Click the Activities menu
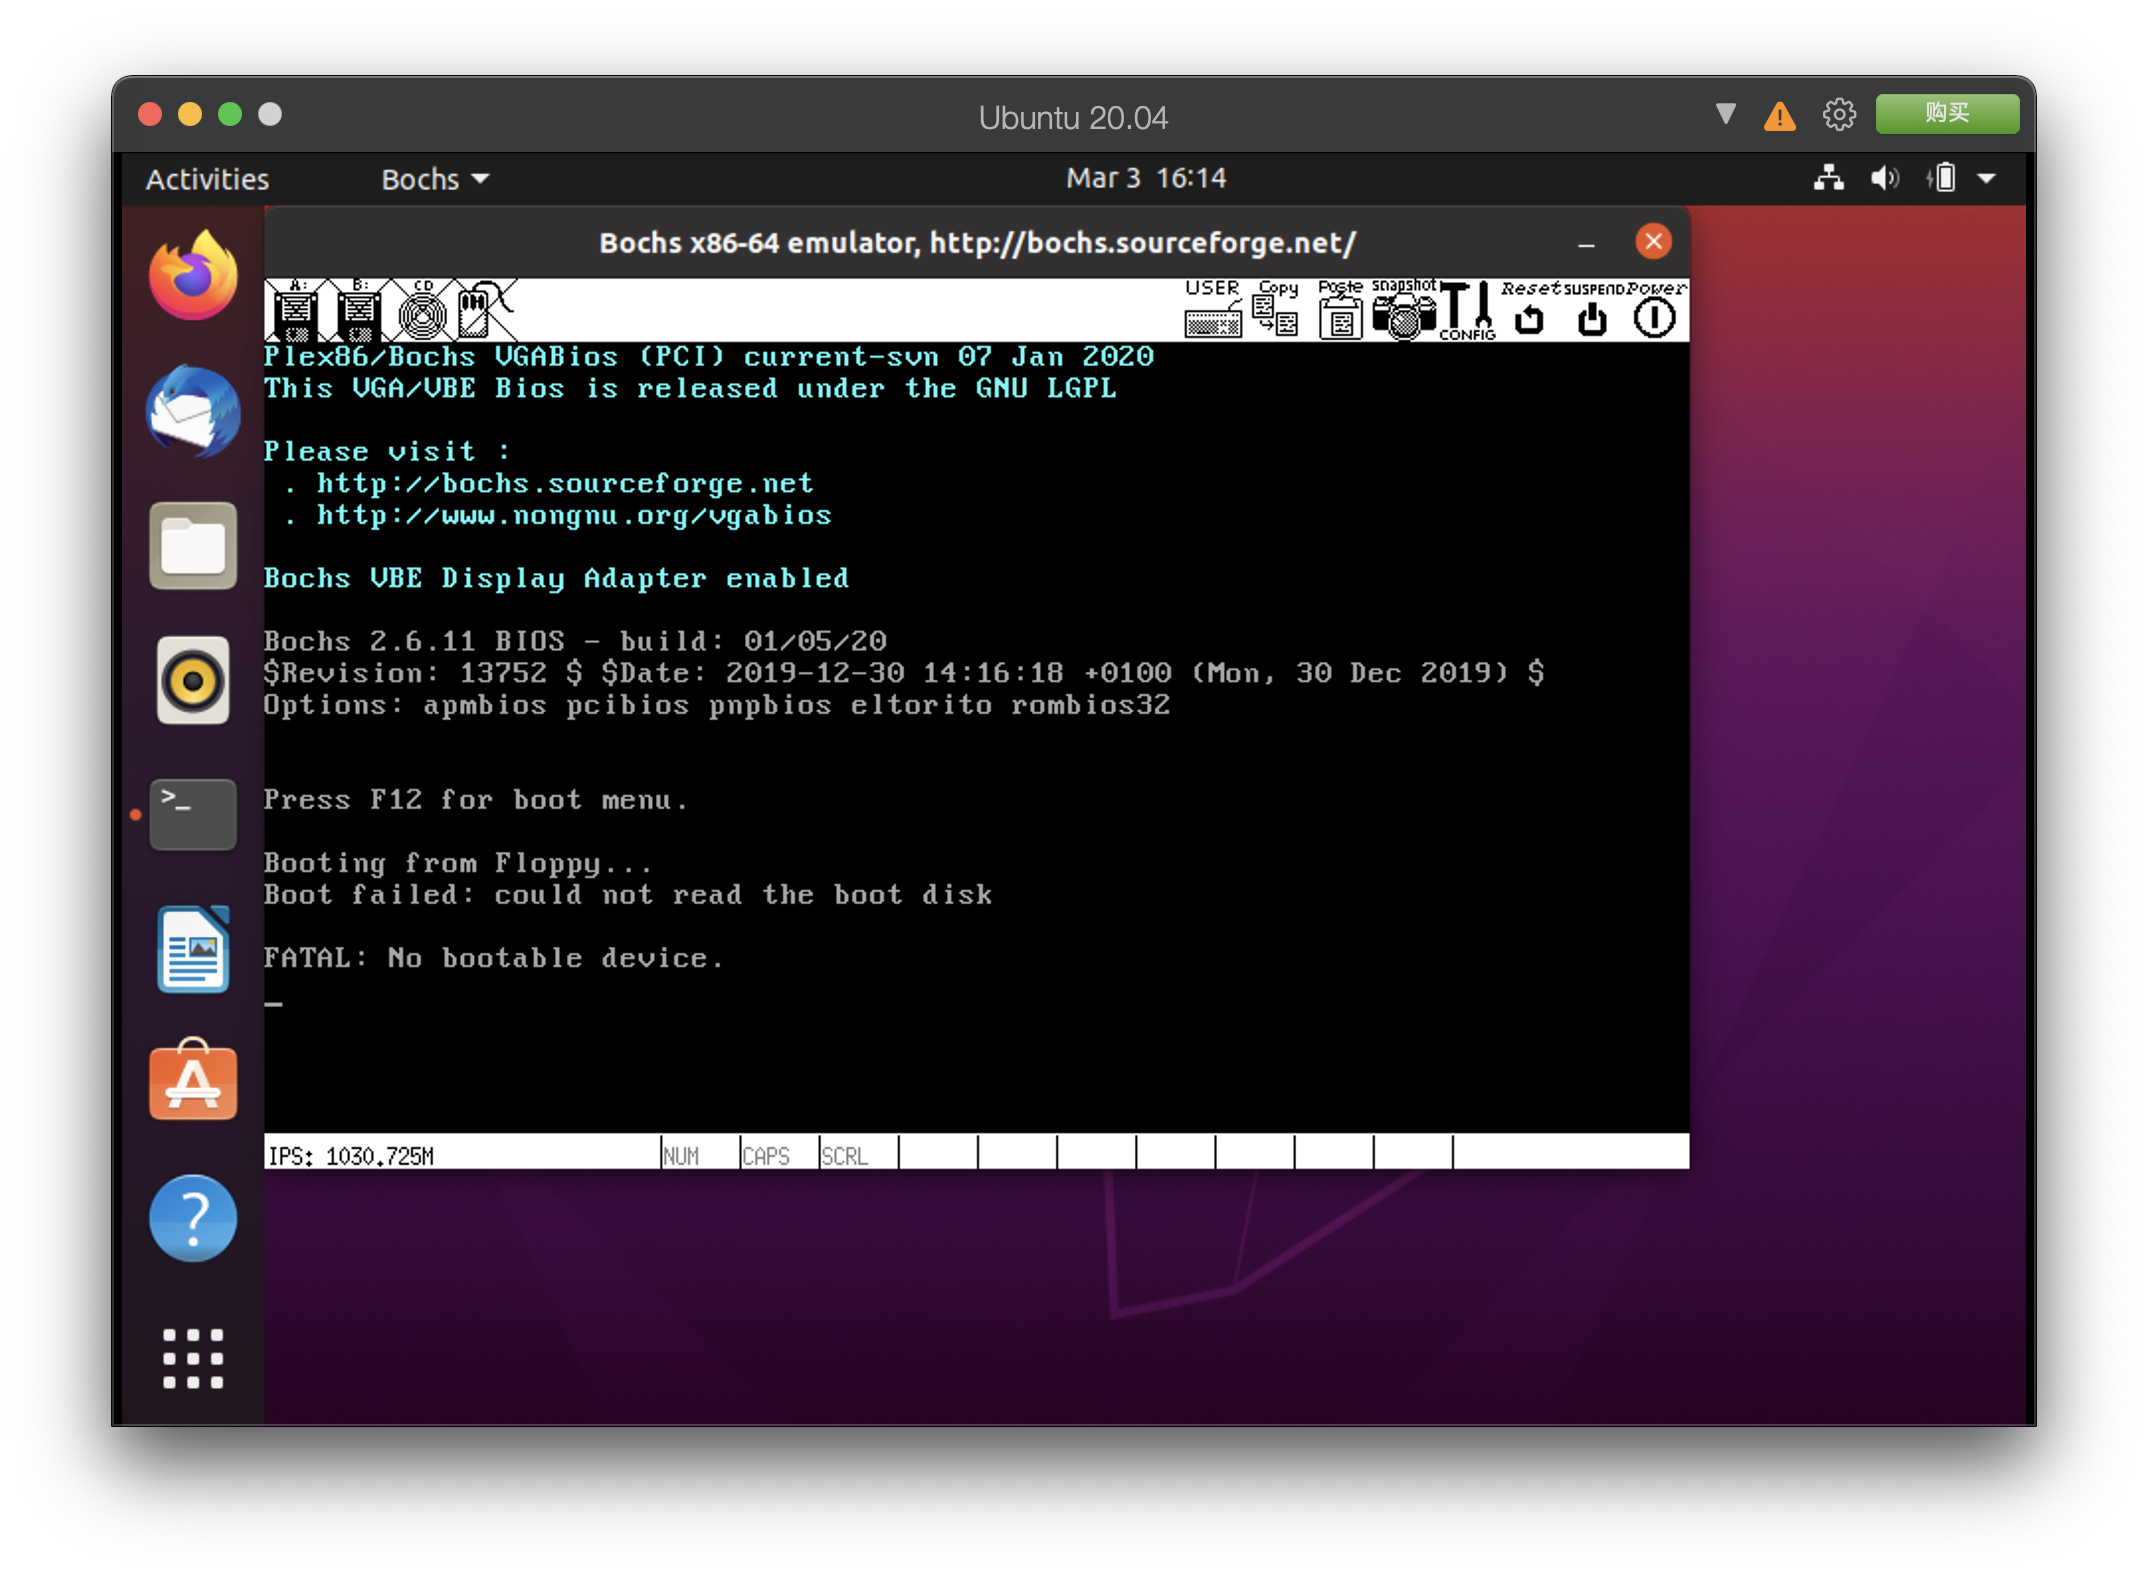2148x1574 pixels. (207, 179)
